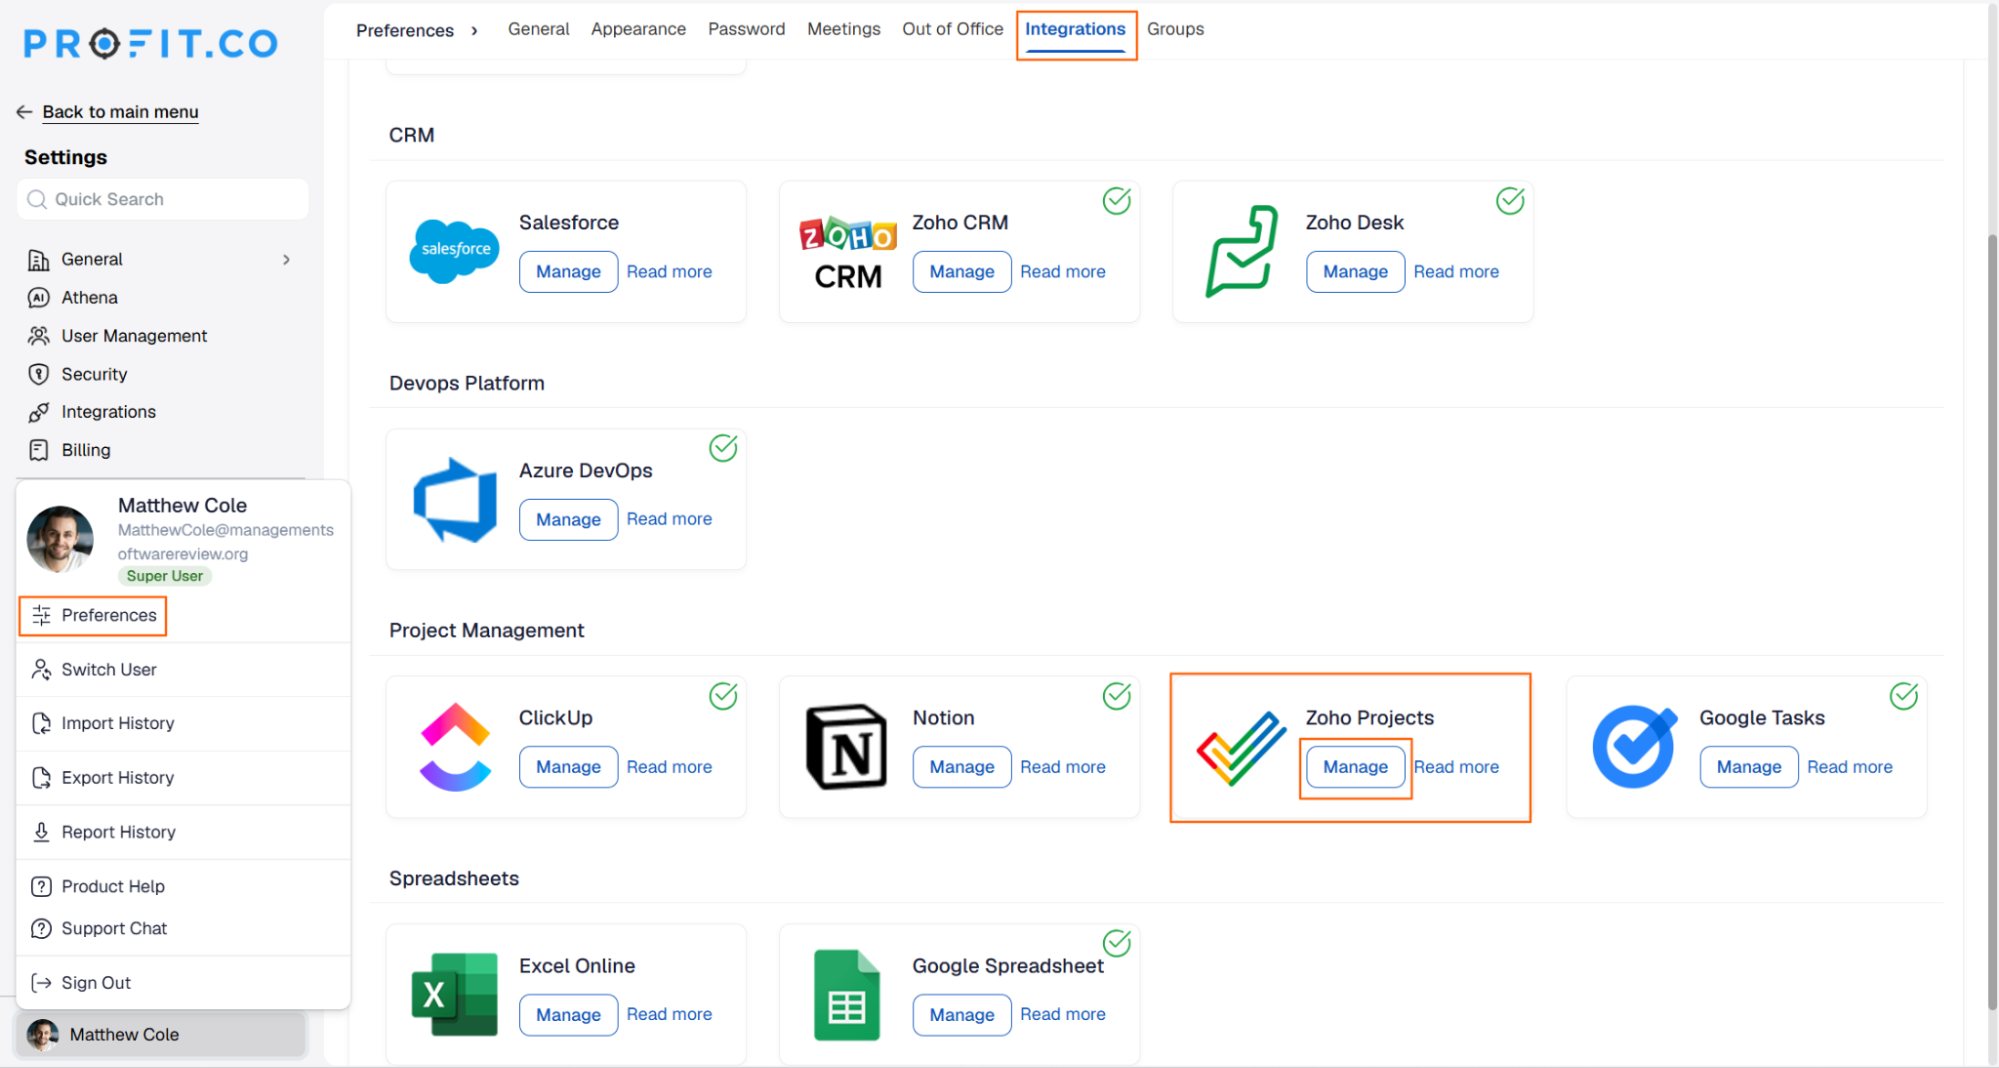Screen dimensions: 1999x1068
Task: Click the Integrations plug icon in sidebar
Action: (38, 412)
